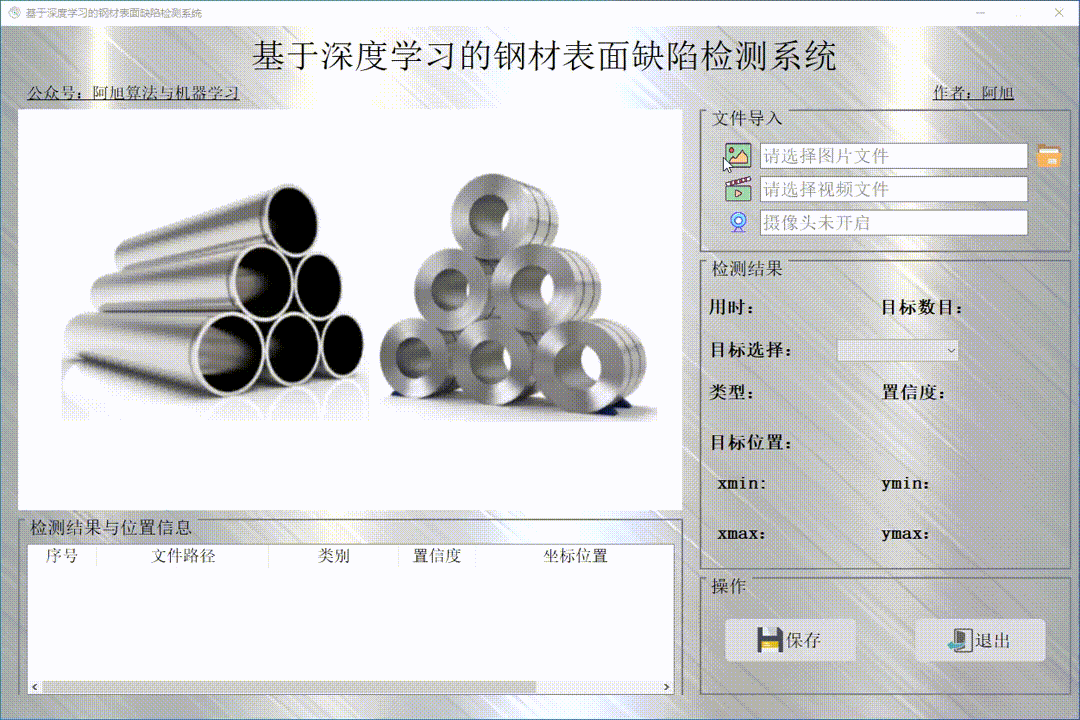Click the 摄像头未开启 text field
The height and width of the screenshot is (720, 1080).
893,223
